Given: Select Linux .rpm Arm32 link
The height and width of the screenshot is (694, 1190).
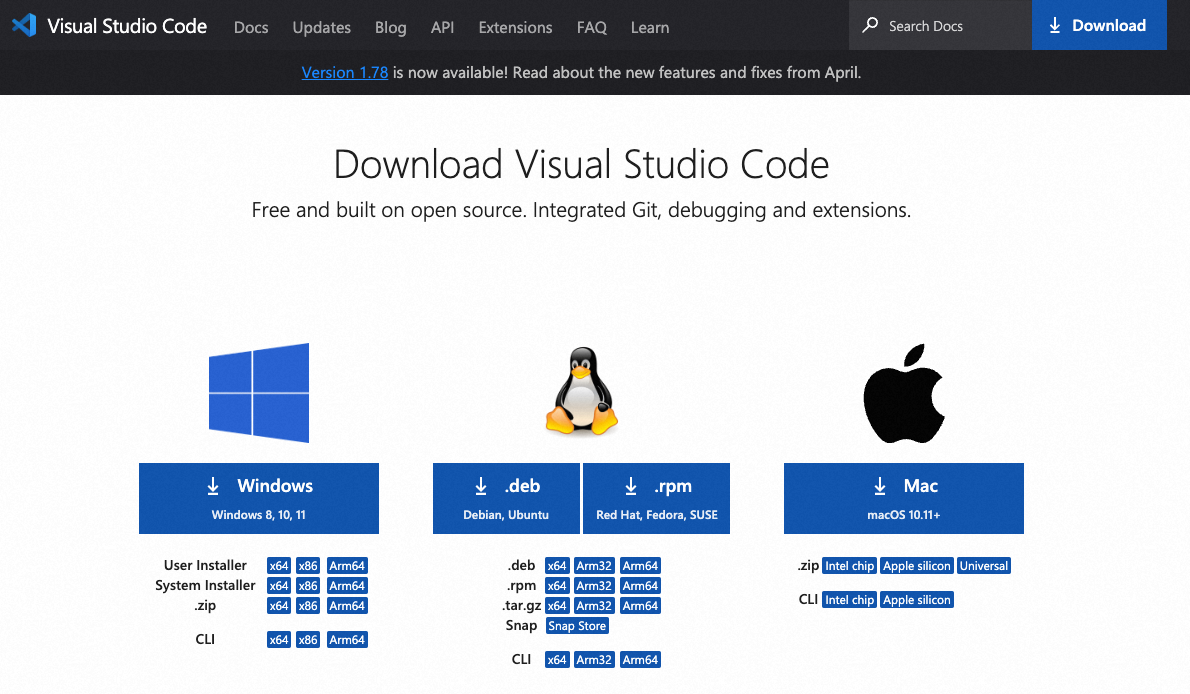Looking at the screenshot, I should pyautogui.click(x=593, y=585).
